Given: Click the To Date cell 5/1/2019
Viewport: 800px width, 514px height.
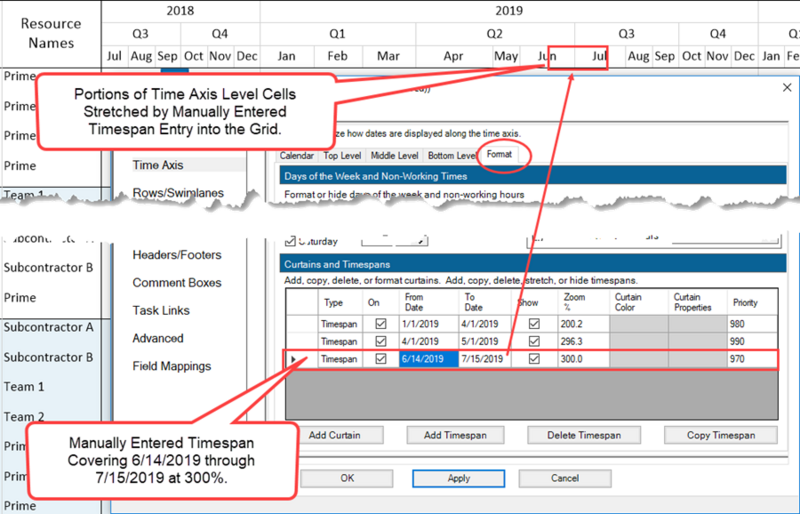Looking at the screenshot, I should tap(485, 341).
